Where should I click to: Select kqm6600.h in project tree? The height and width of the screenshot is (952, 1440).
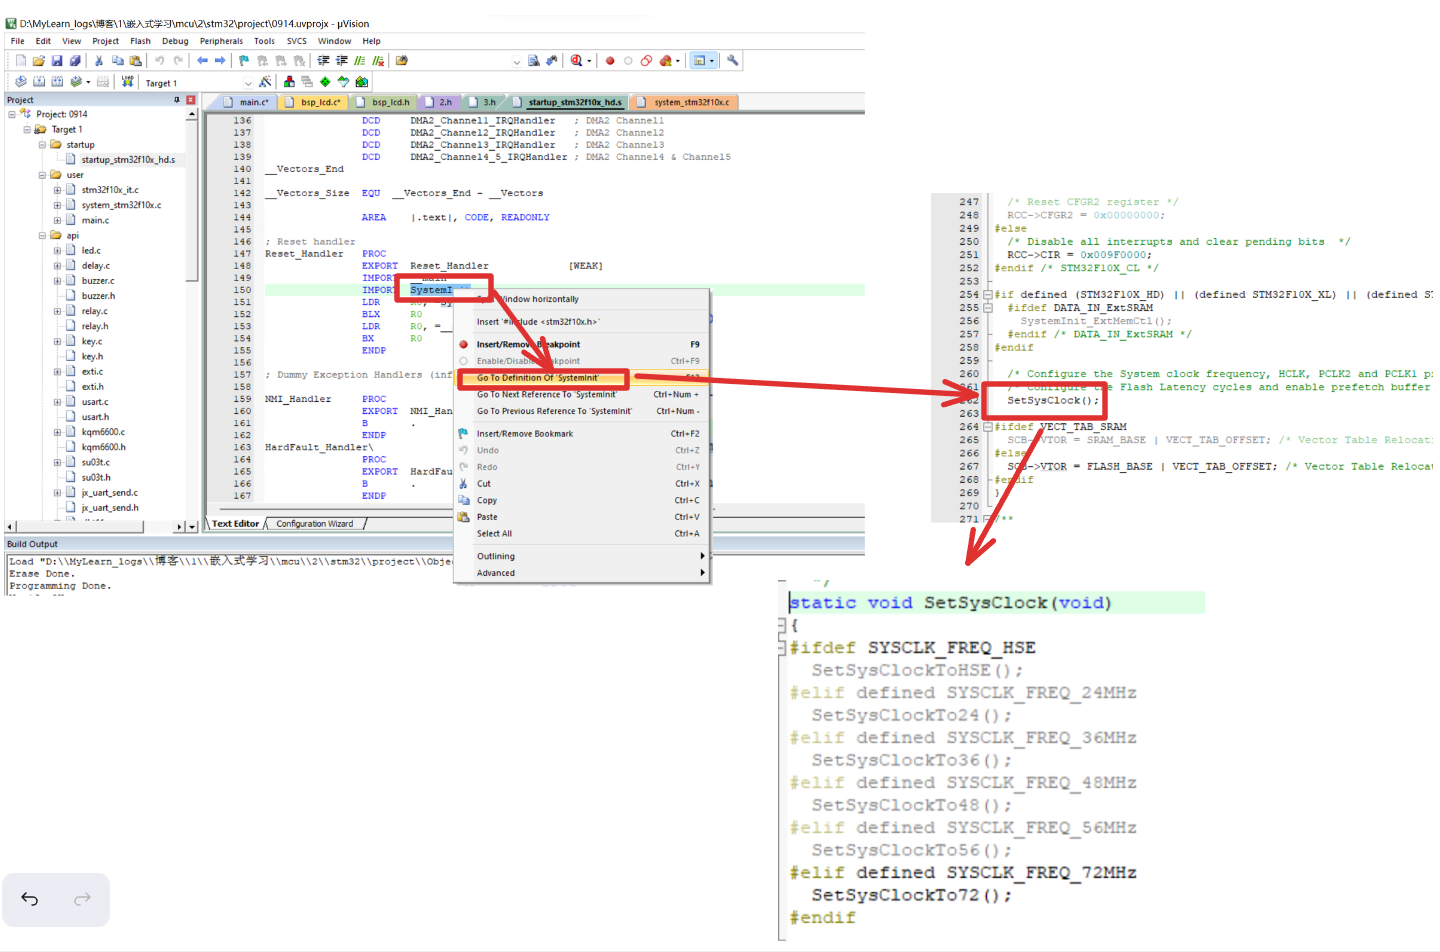point(103,448)
